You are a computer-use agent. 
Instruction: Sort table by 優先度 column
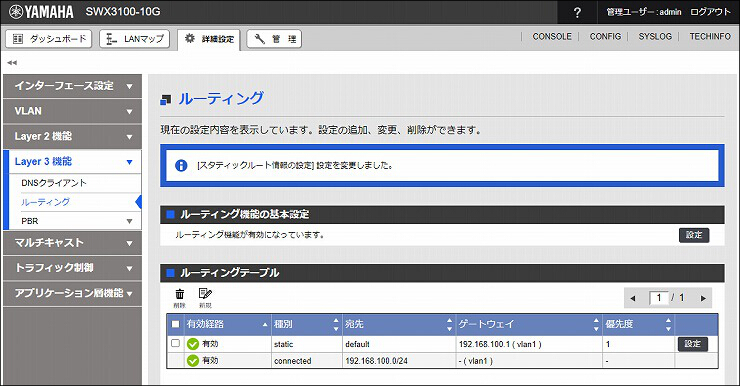point(639,324)
